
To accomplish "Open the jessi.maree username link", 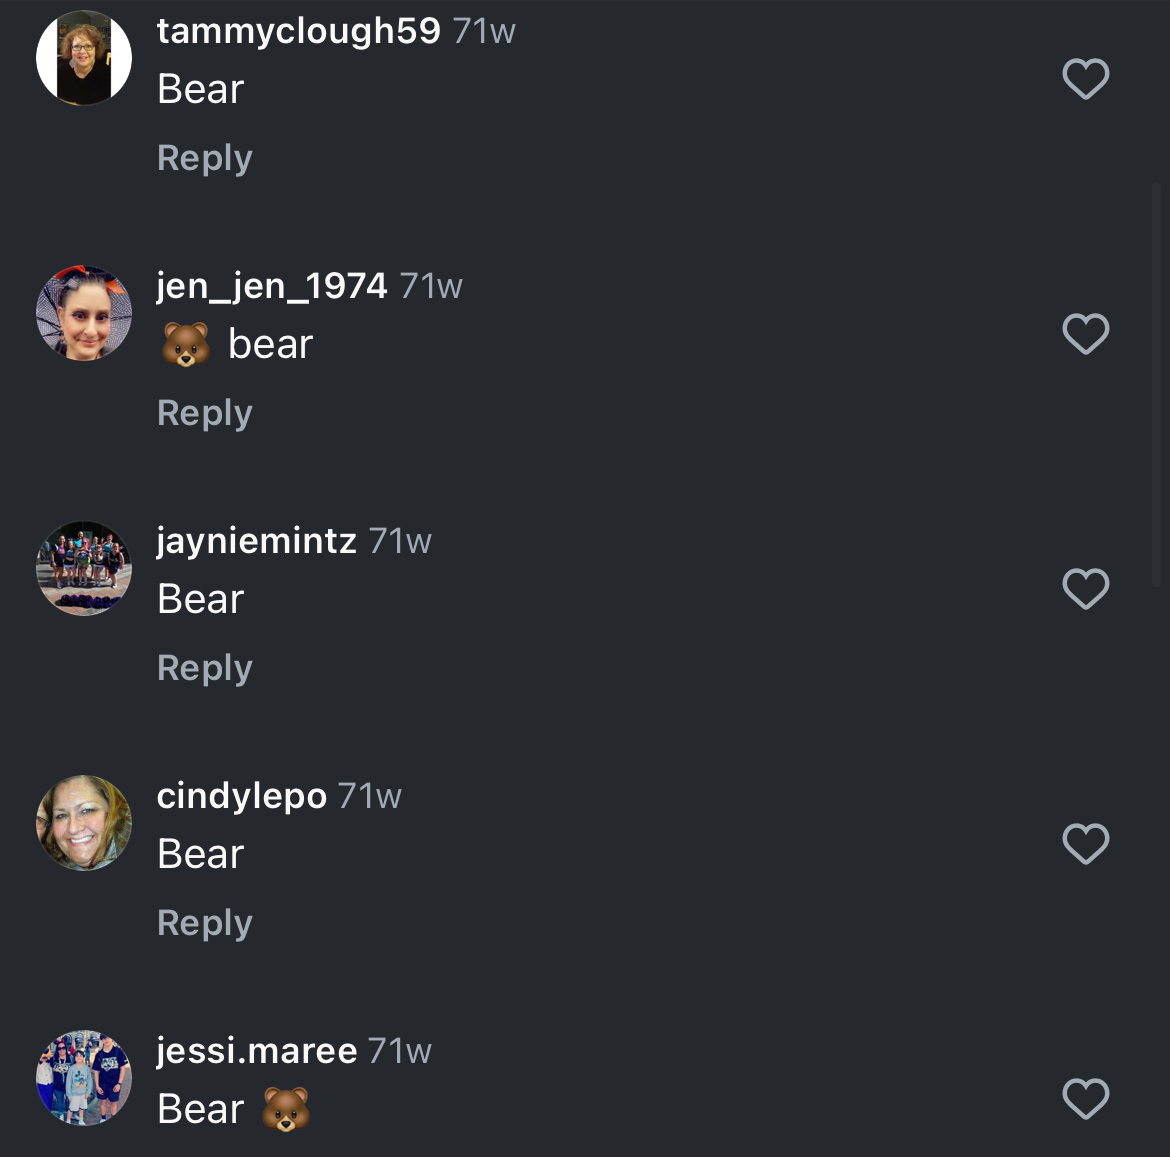I will coord(256,1051).
